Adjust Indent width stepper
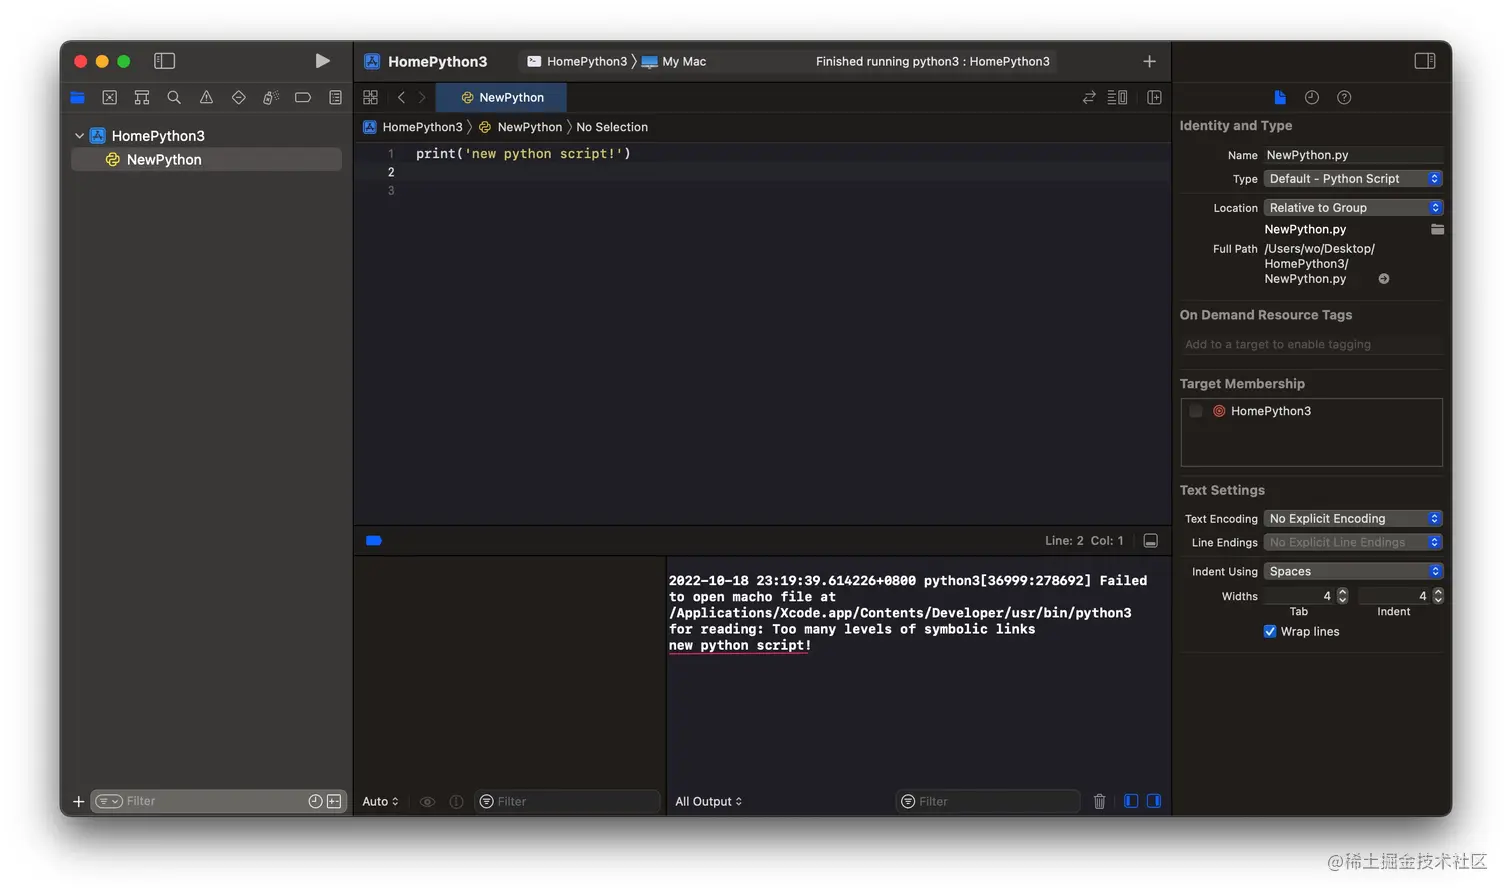The image size is (1512, 896). tap(1438, 595)
